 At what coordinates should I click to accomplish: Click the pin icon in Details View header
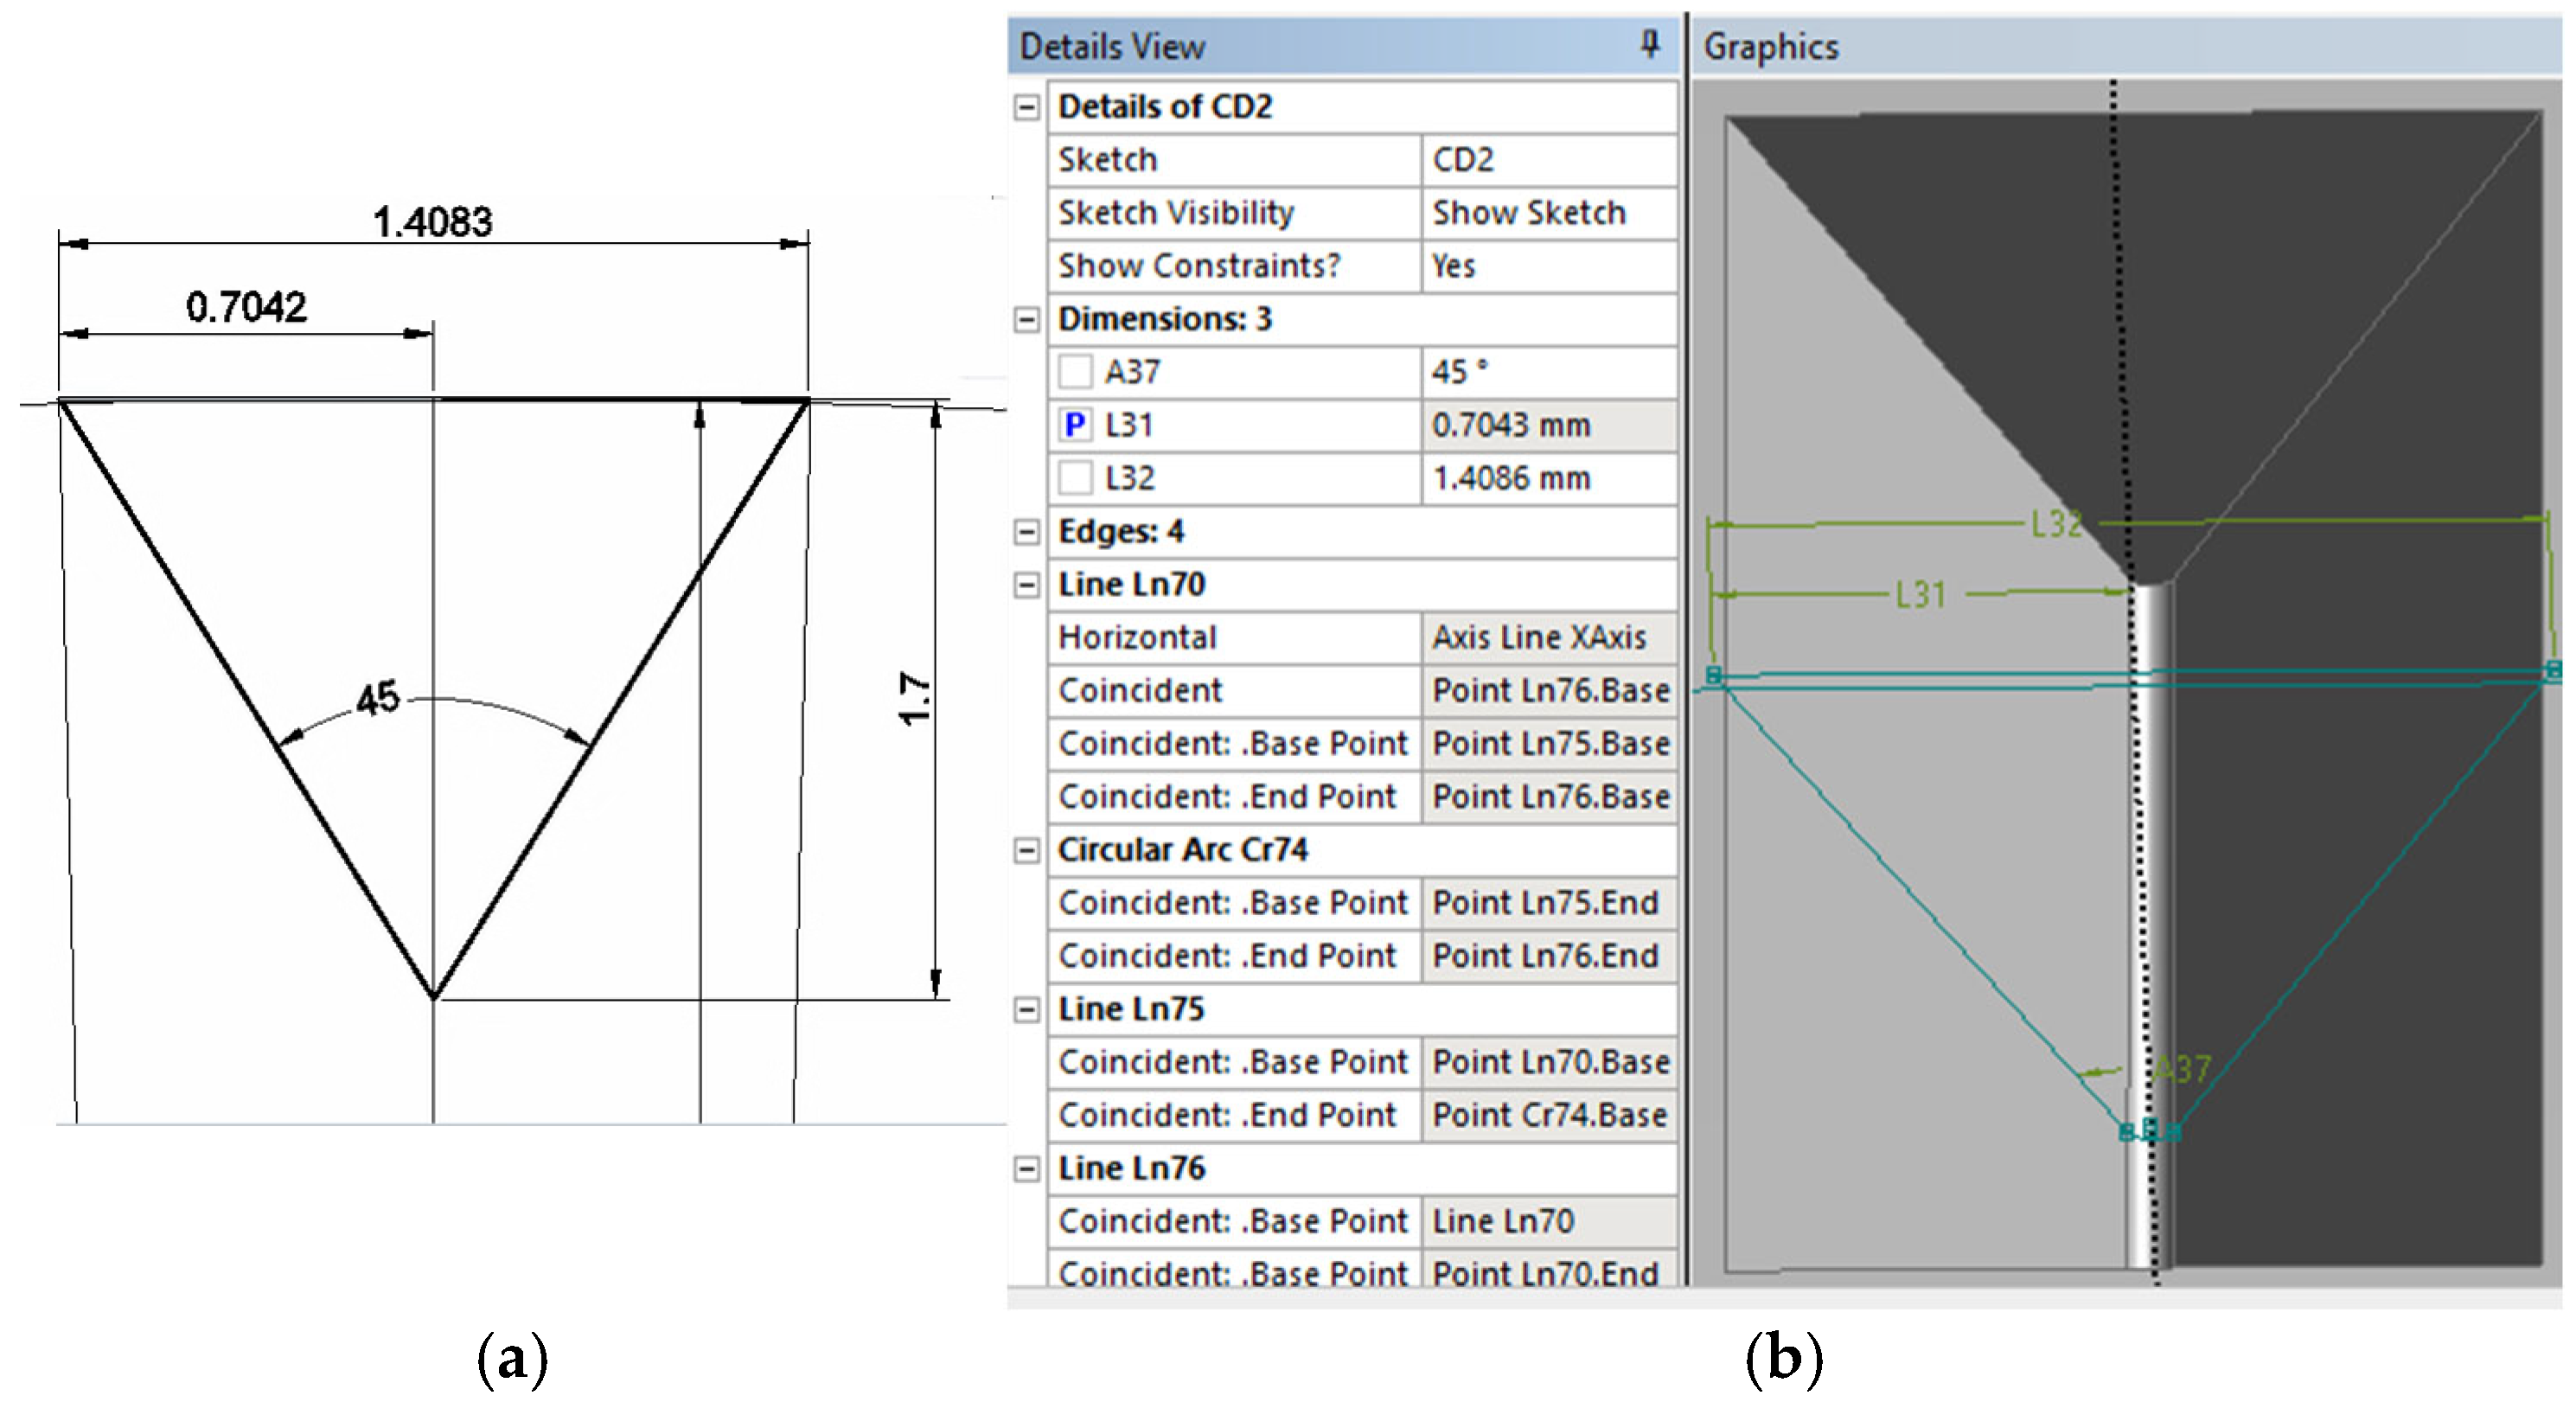tap(1649, 44)
